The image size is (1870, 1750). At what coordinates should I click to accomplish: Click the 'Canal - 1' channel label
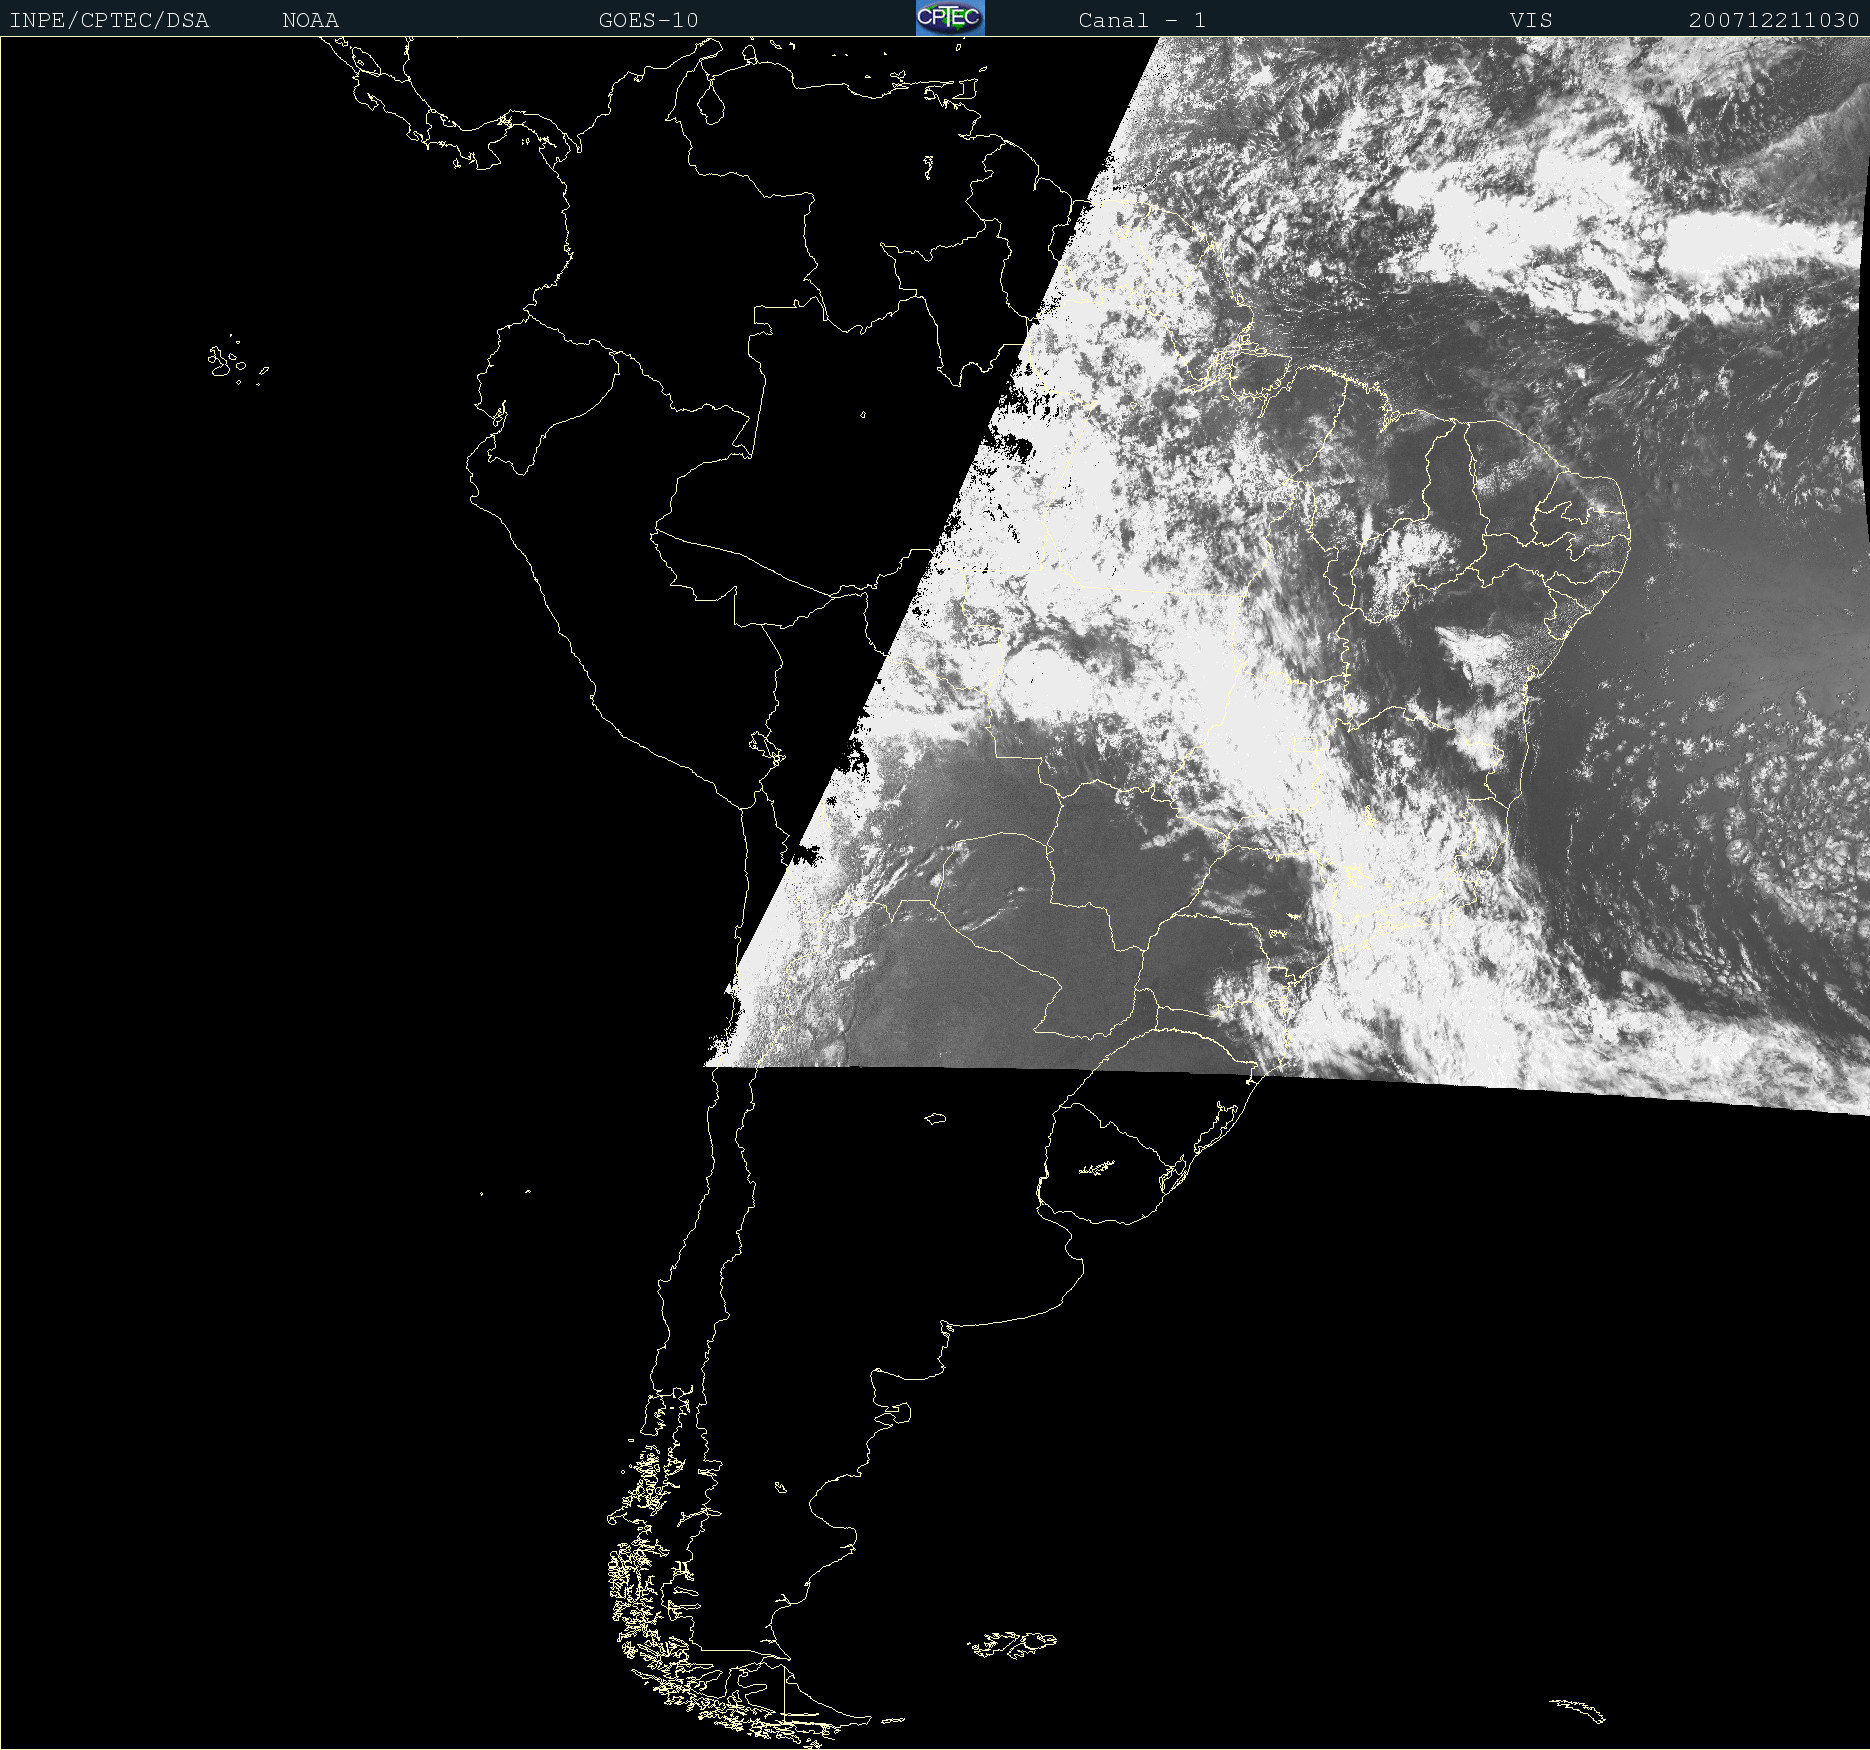(x=1142, y=21)
